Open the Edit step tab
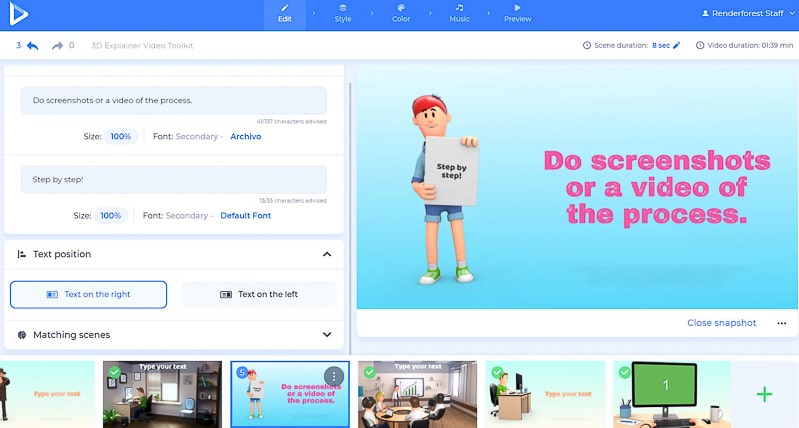 [x=285, y=15]
